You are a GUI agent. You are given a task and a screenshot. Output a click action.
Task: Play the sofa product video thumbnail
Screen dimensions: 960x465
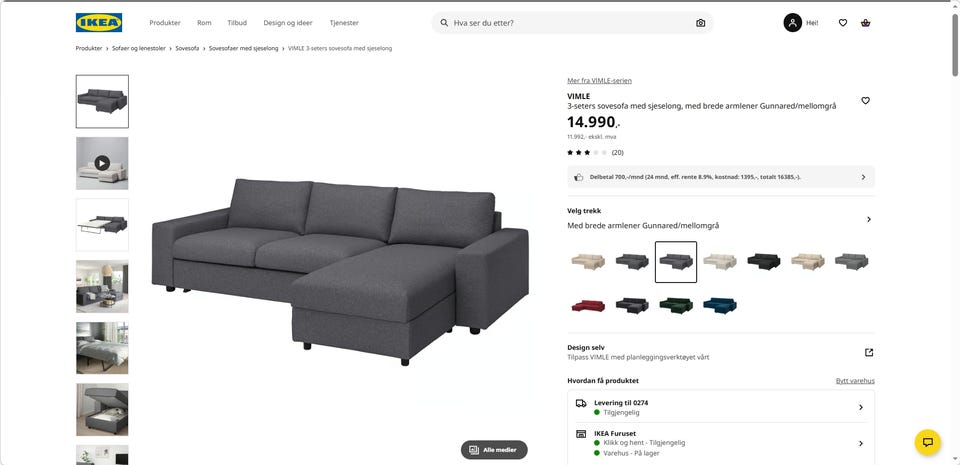pos(102,163)
